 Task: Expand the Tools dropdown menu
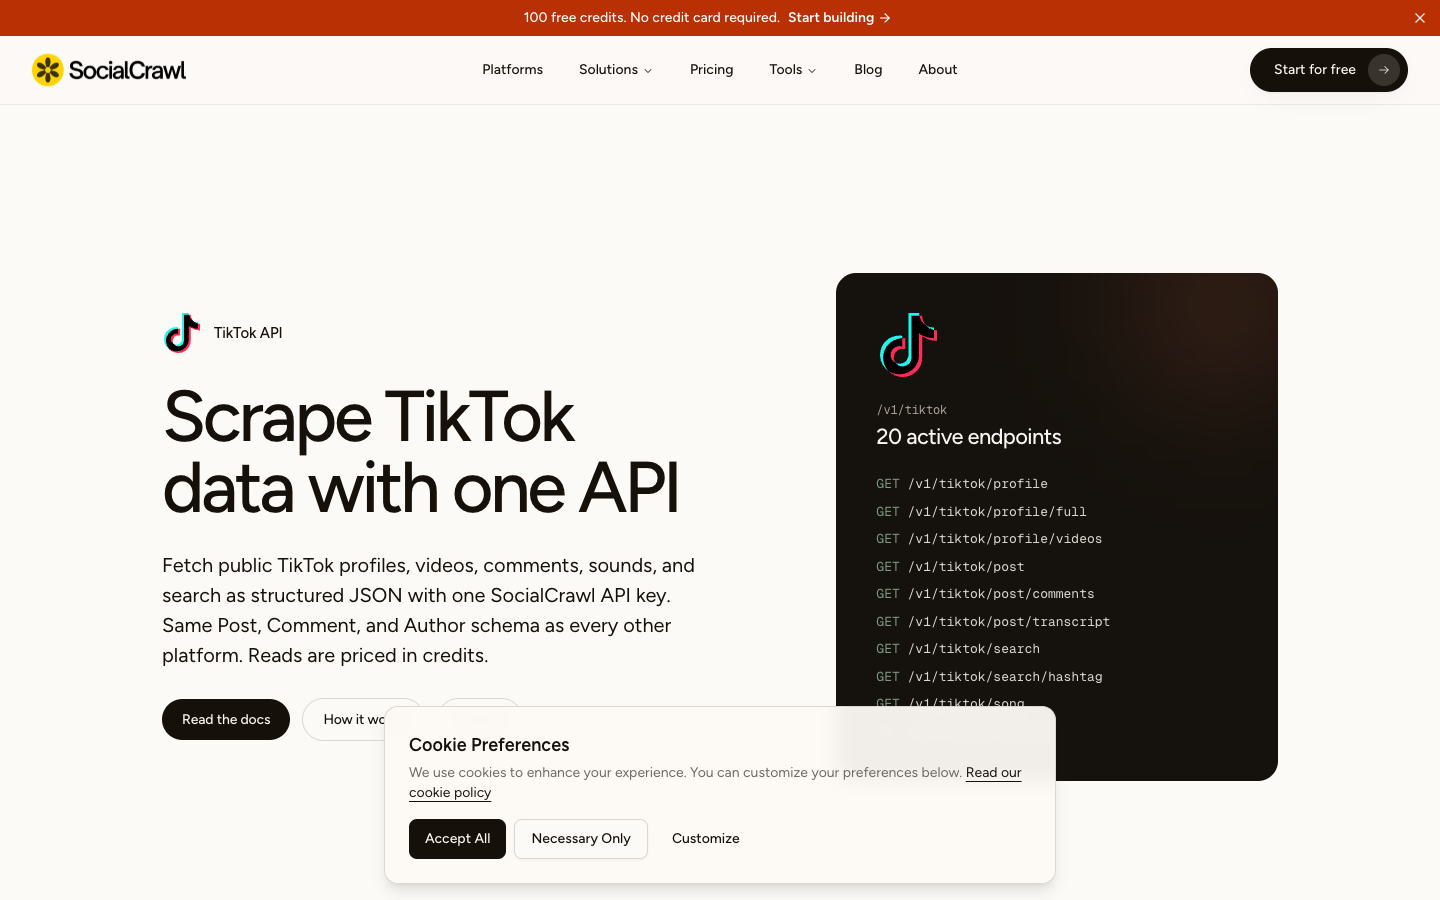pos(793,70)
